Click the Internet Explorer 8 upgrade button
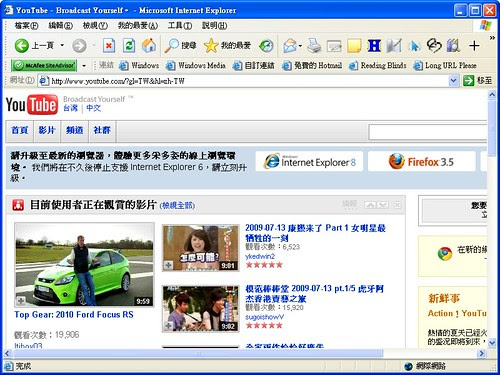Image resolution: width=500 pixels, height=375 pixels. coord(309,162)
